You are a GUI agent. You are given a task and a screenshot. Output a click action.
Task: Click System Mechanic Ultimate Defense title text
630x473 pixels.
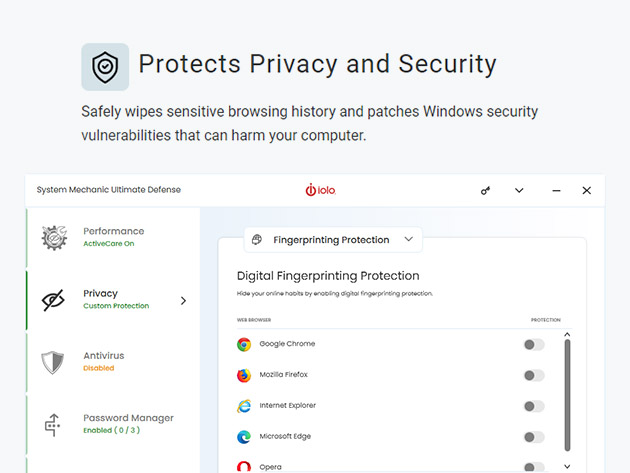tap(108, 190)
